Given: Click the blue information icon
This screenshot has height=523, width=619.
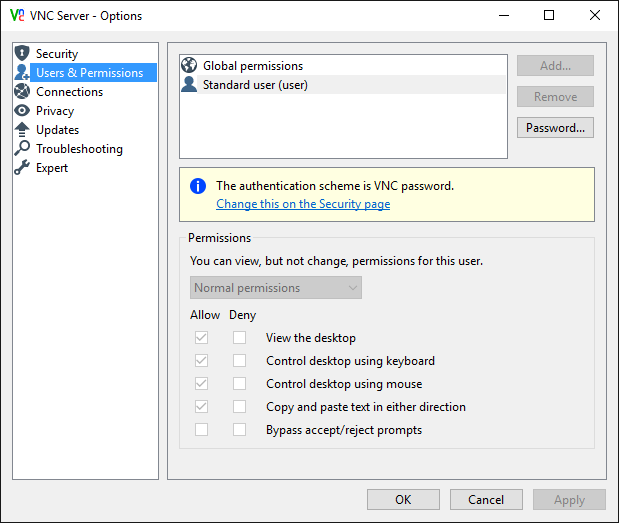Looking at the screenshot, I should pyautogui.click(x=198, y=186).
